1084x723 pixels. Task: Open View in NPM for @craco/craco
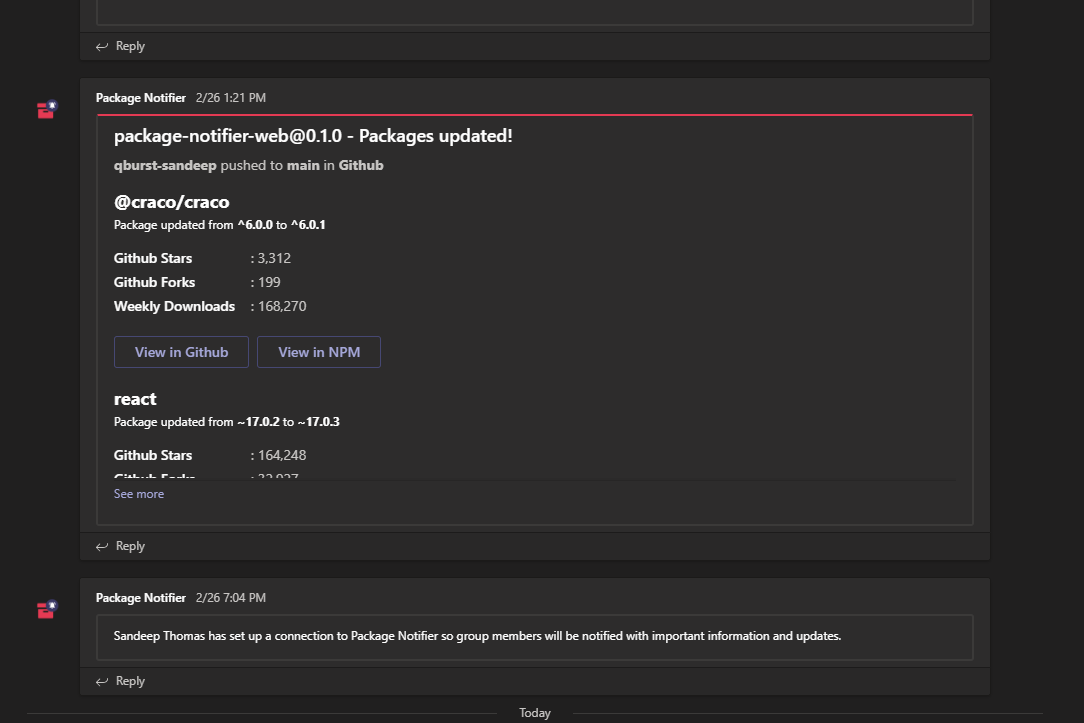click(319, 352)
